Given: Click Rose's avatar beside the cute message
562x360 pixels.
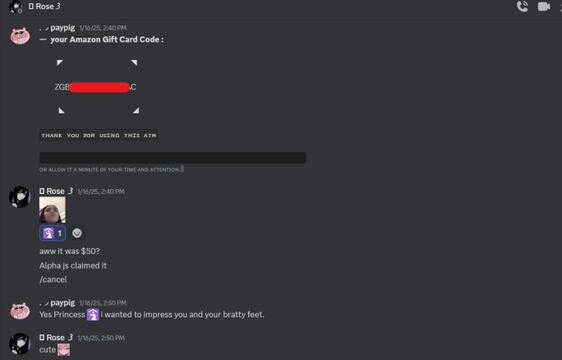Looking at the screenshot, I should click(20, 343).
